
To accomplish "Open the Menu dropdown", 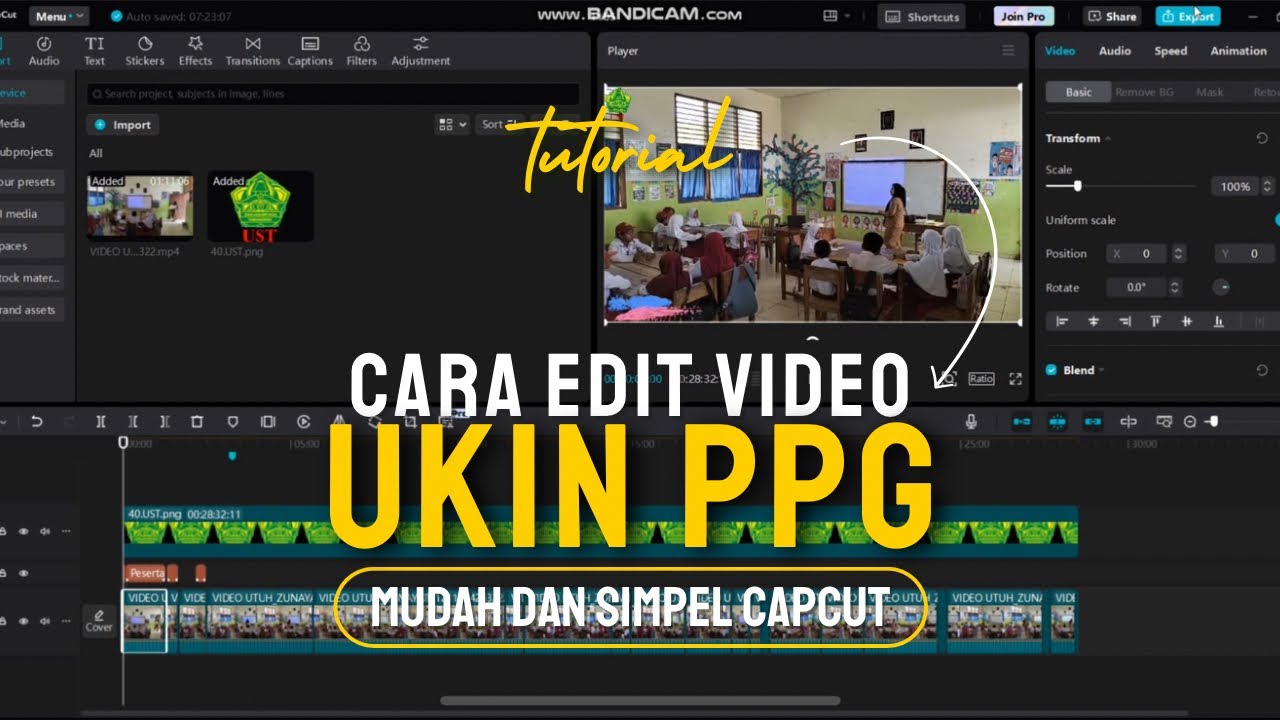I will (x=59, y=16).
